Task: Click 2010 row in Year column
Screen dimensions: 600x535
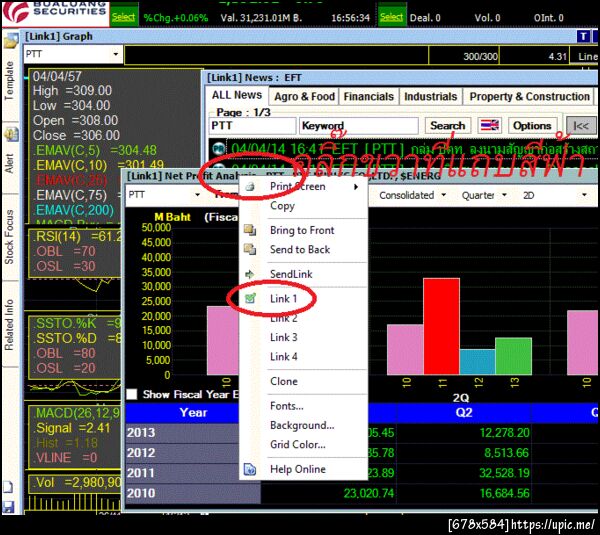Action: (x=193, y=493)
